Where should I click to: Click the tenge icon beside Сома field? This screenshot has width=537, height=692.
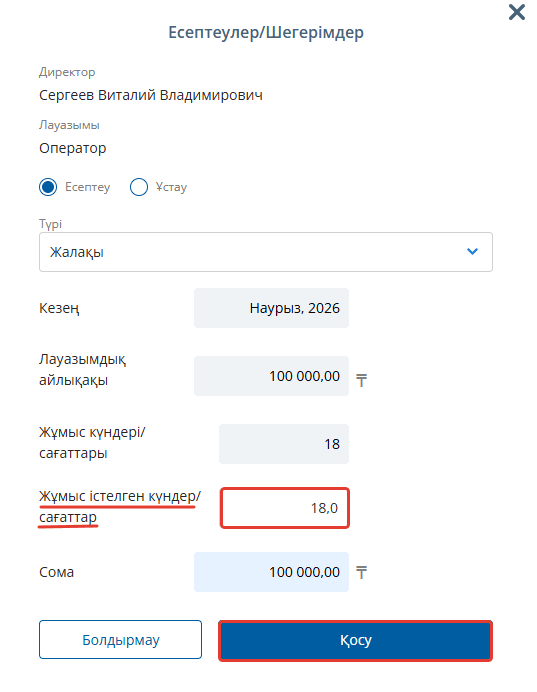[361, 572]
